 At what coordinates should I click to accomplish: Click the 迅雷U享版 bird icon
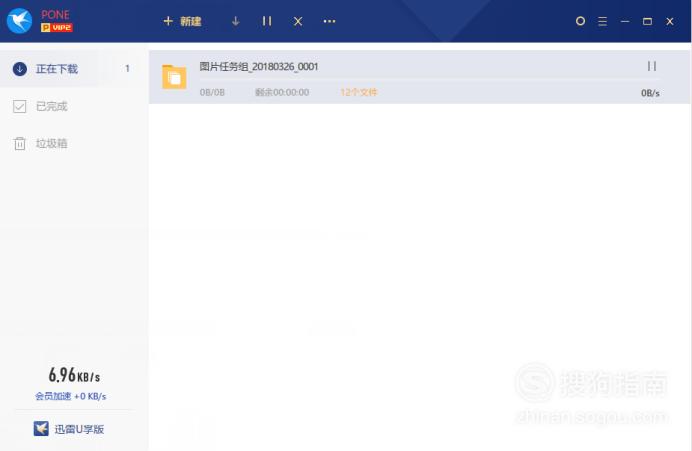click(41, 428)
